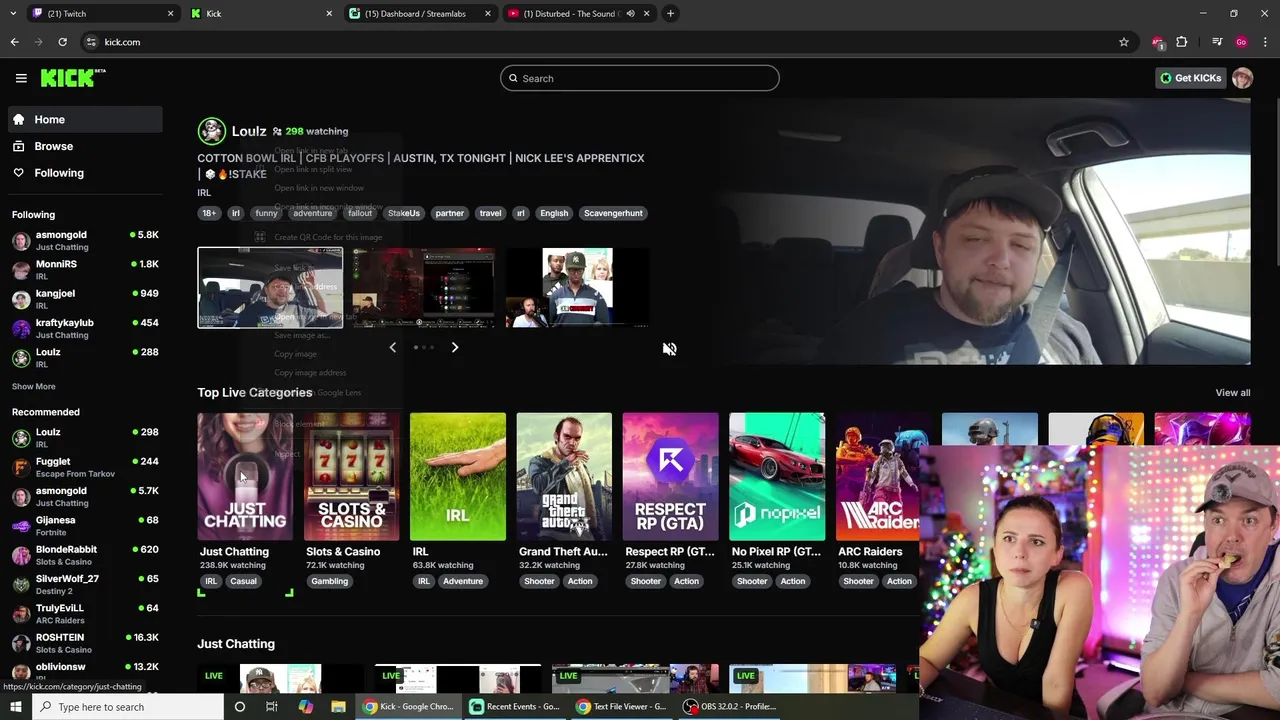Click the Just Chatting section heading

pos(236,644)
